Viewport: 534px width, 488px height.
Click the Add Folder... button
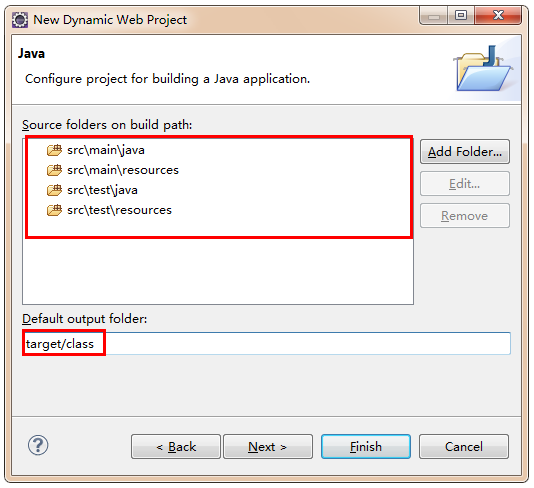(465, 152)
